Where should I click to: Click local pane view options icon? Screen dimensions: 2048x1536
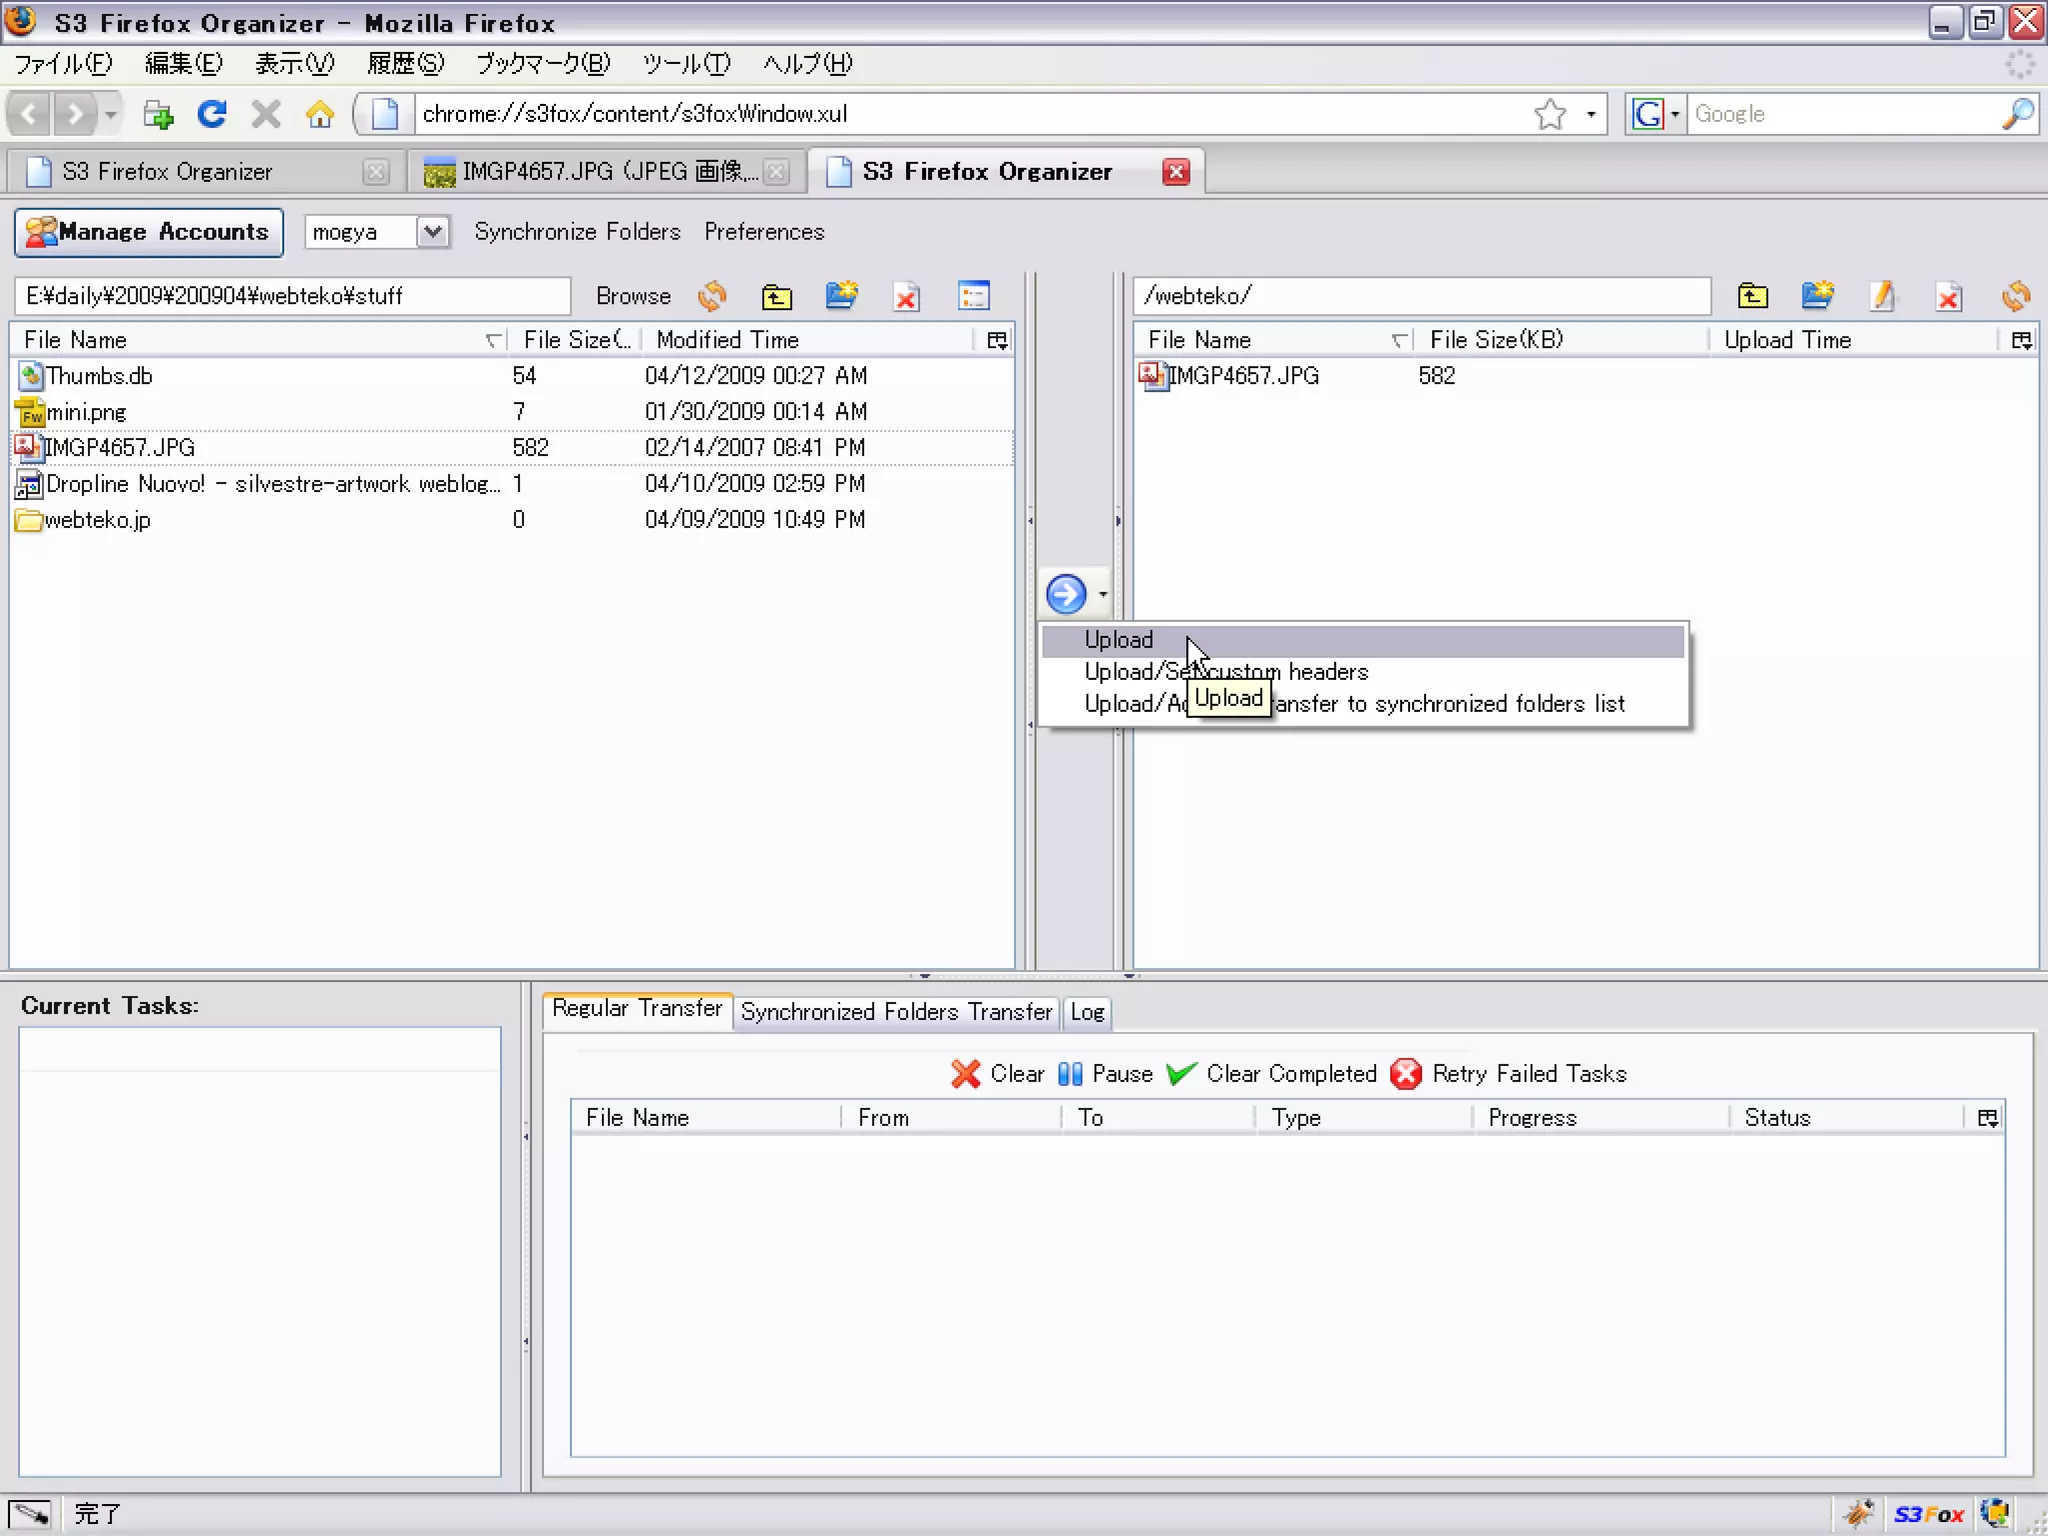973,296
